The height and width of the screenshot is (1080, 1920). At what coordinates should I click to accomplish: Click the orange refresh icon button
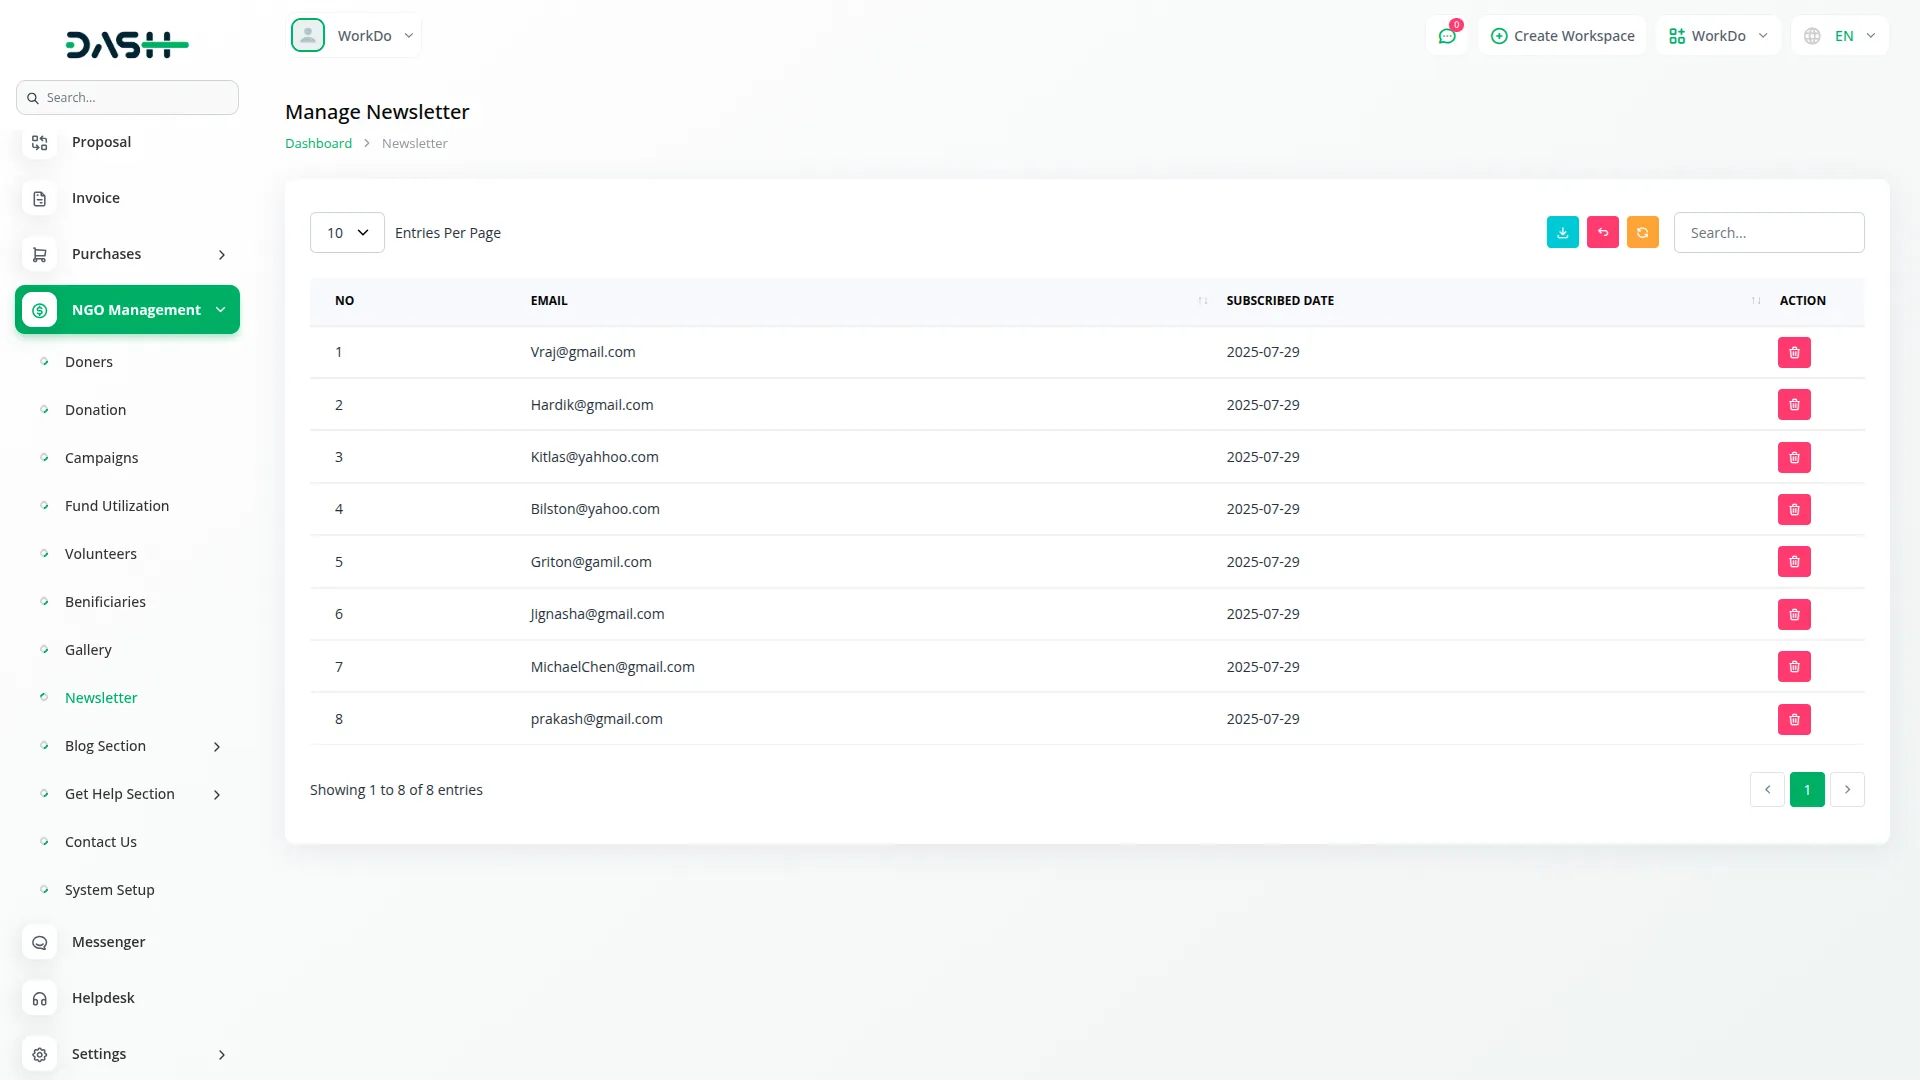(x=1642, y=232)
